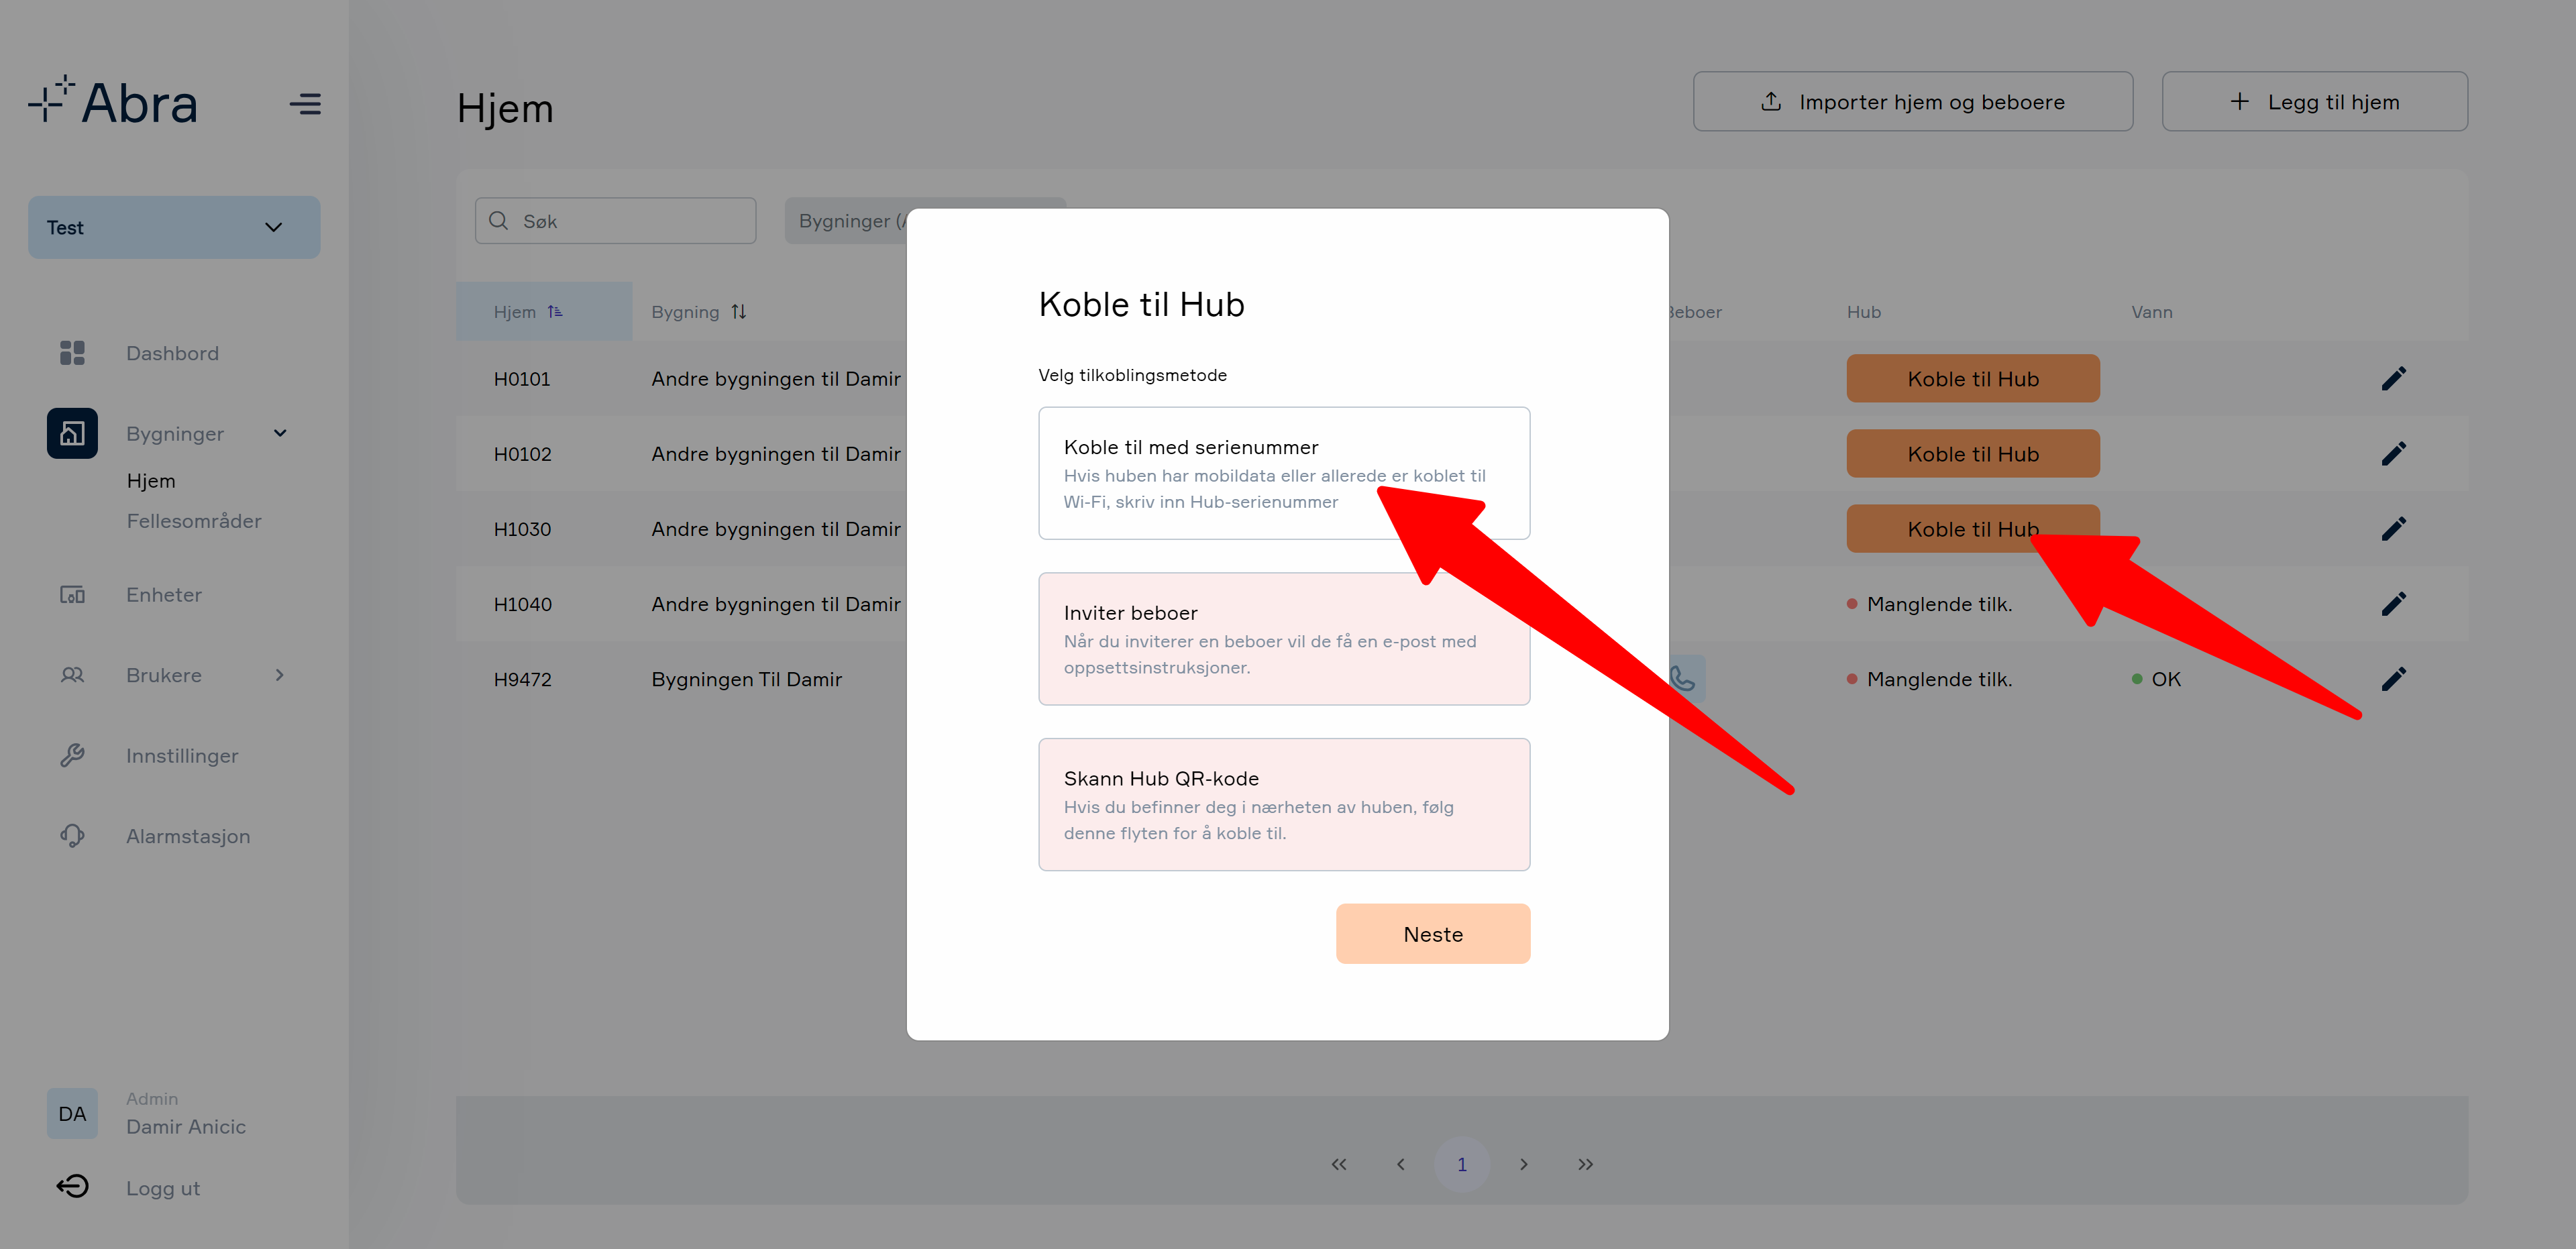Viewport: 2576px width, 1249px height.
Task: Select Koble til med serienummer option
Action: (x=1284, y=473)
